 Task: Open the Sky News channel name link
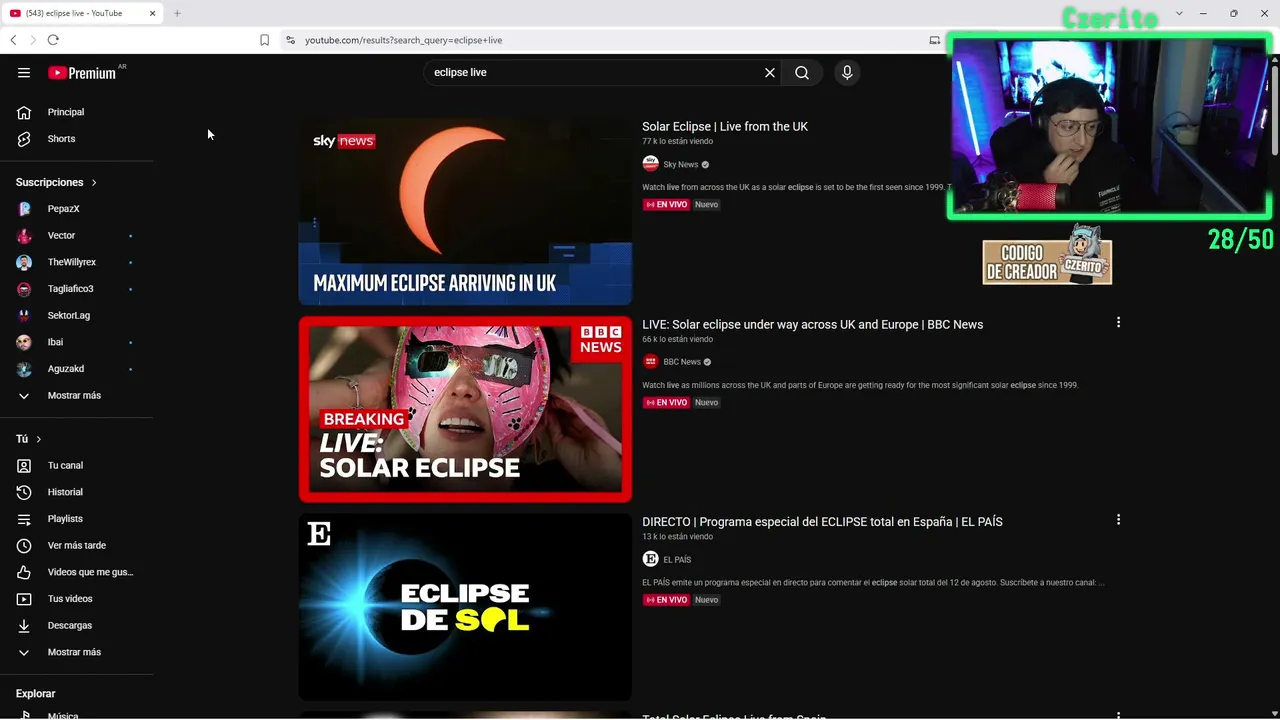(x=681, y=165)
